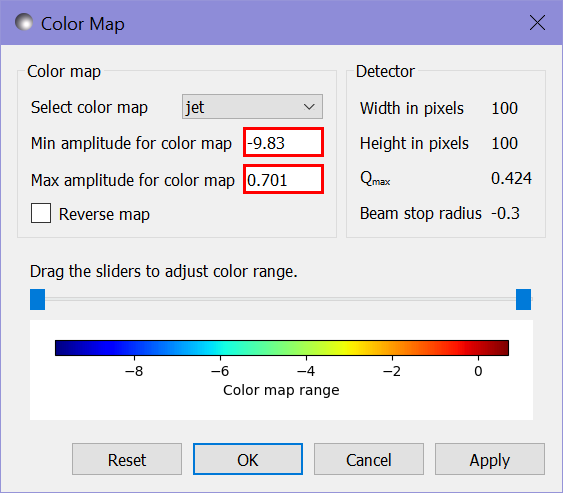Click the Qmax value 0.424

pyautogui.click(x=511, y=178)
